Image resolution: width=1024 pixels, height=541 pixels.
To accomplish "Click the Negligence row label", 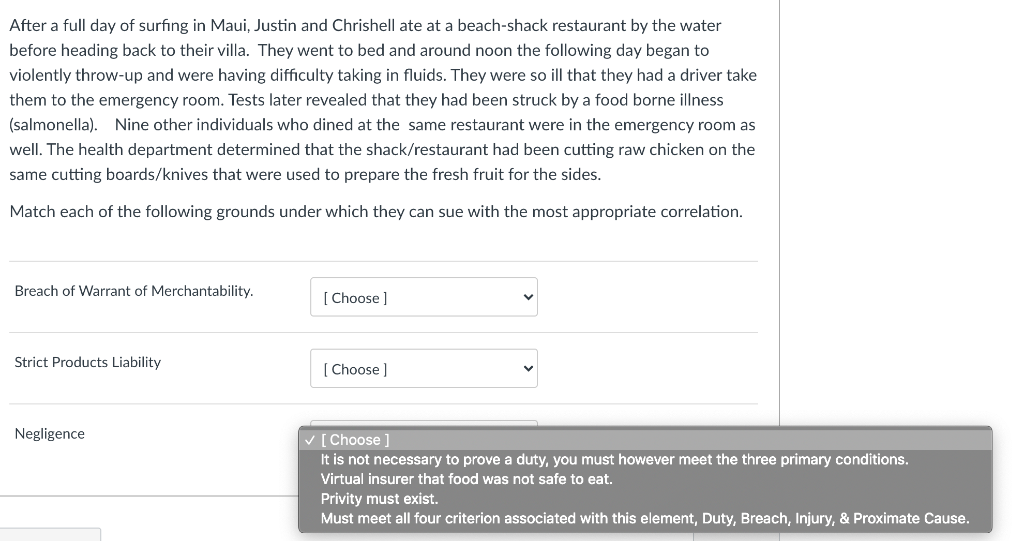I will [50, 434].
